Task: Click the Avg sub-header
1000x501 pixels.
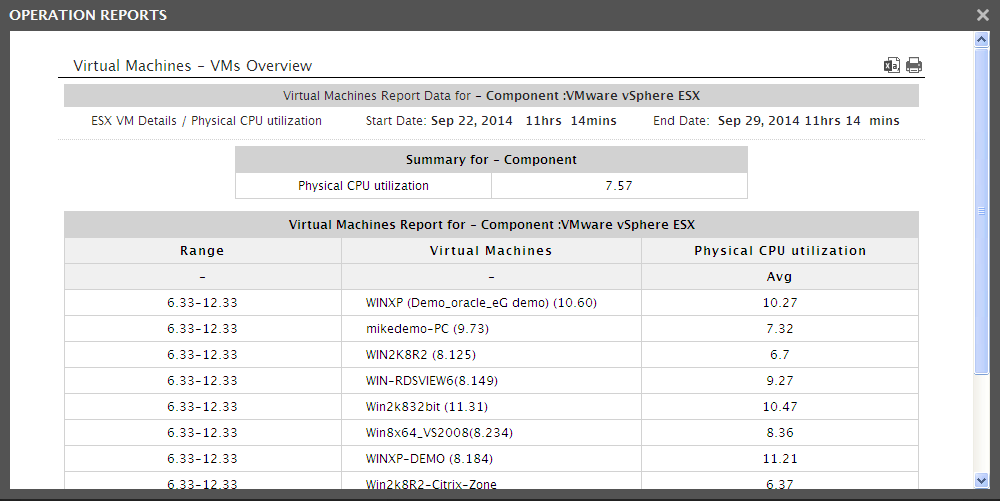Action: pyautogui.click(x=780, y=277)
